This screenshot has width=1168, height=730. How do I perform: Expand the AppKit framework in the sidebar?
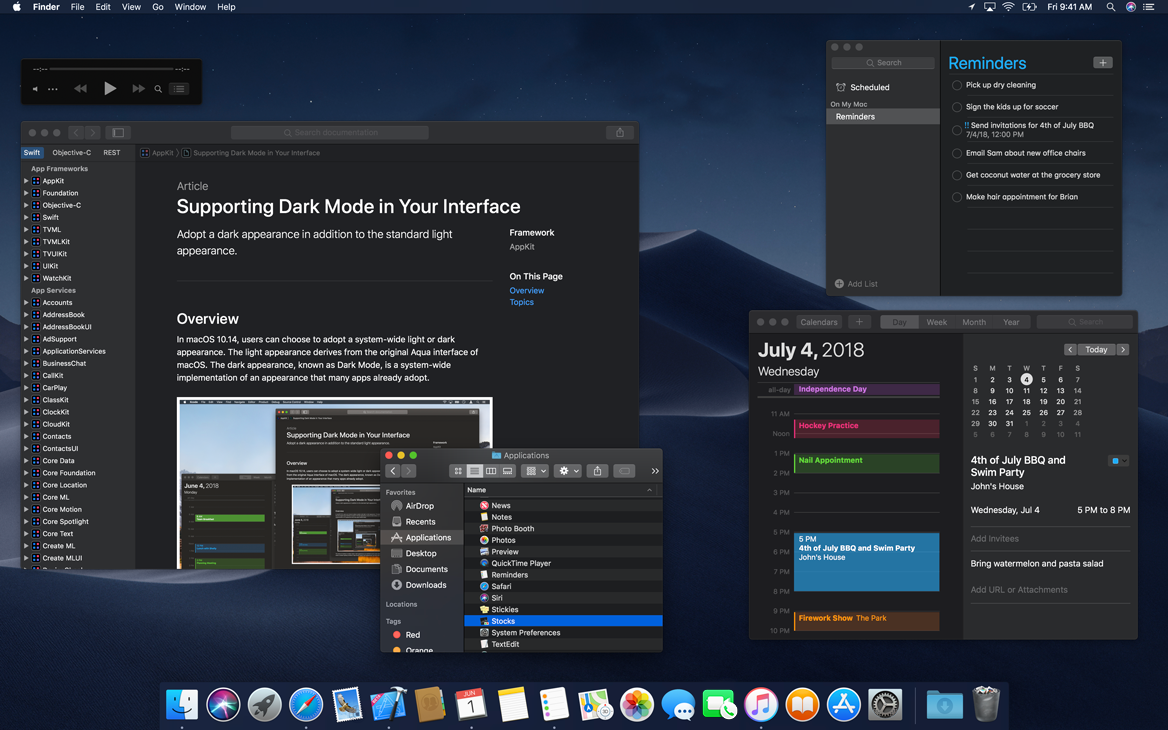(25, 180)
